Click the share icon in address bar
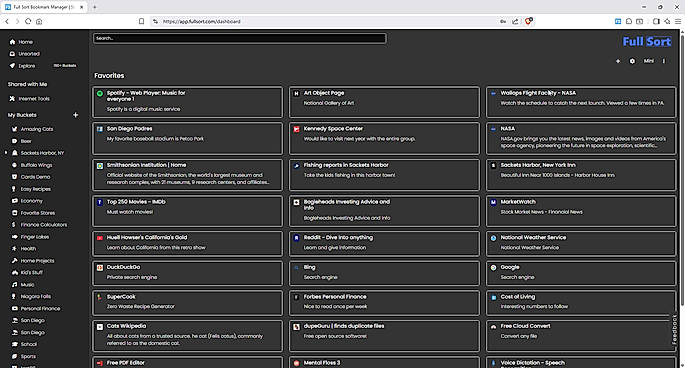685x368 pixels. (515, 21)
